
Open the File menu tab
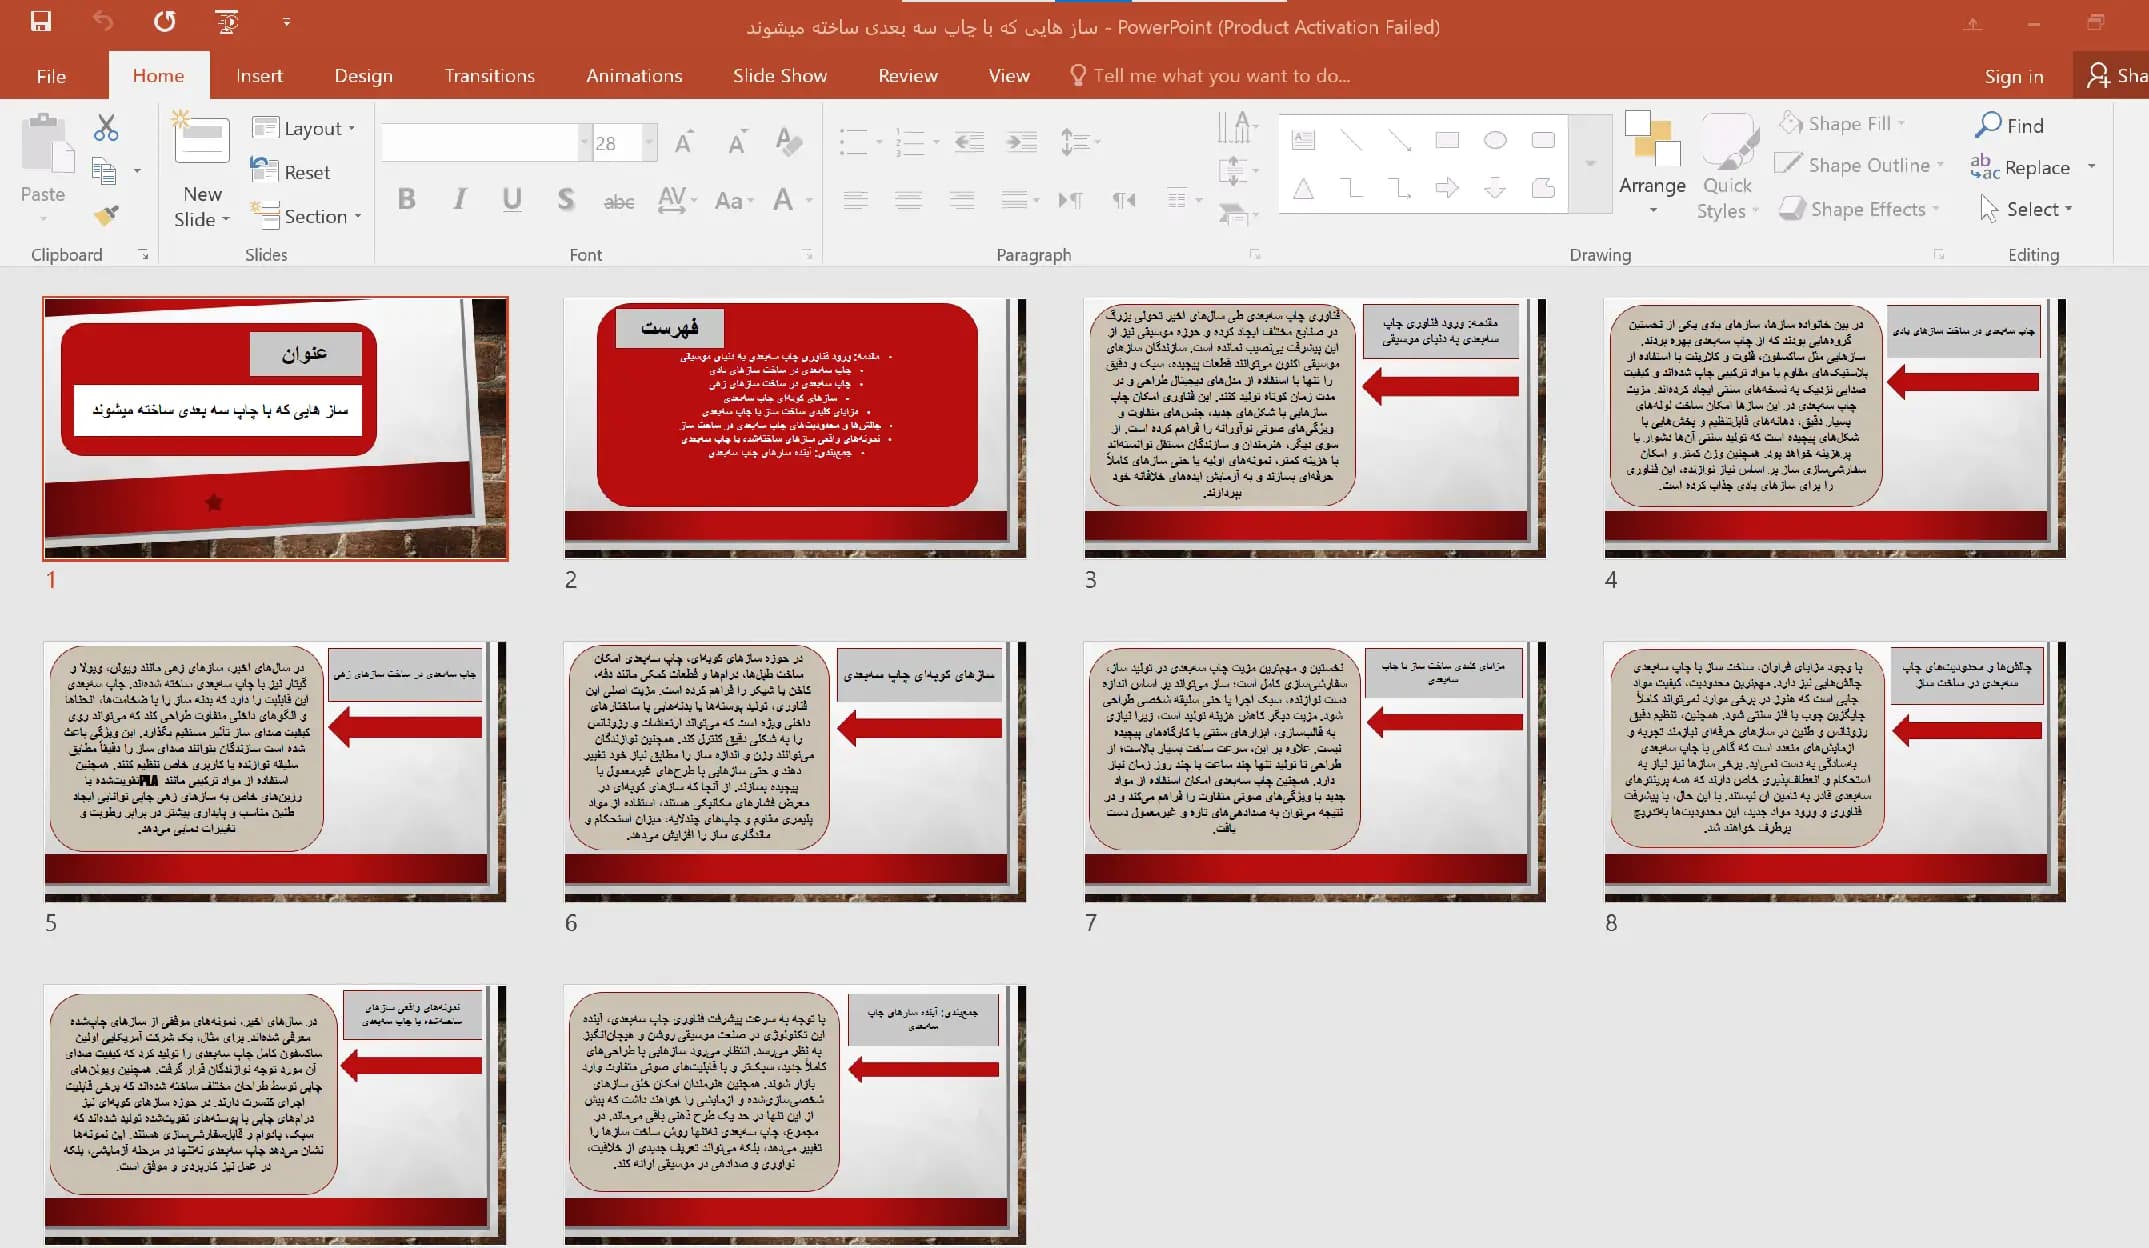click(51, 75)
